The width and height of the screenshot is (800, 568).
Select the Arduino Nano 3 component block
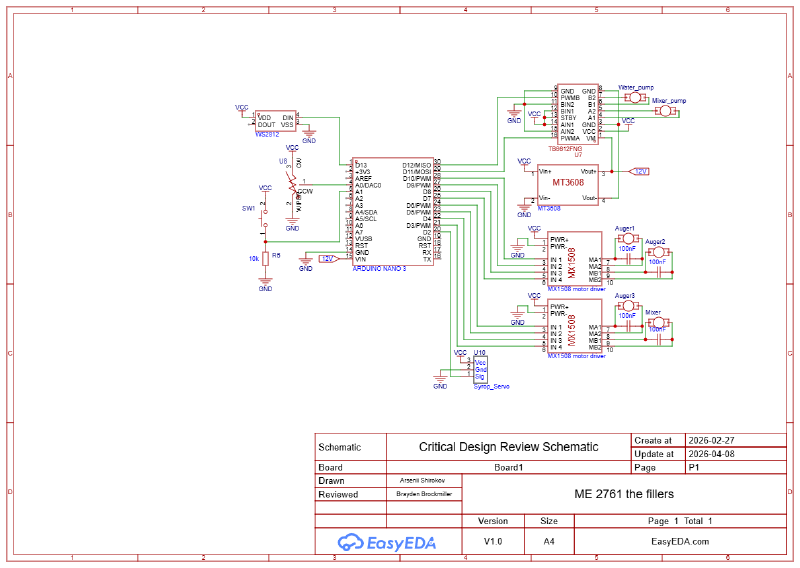point(393,211)
